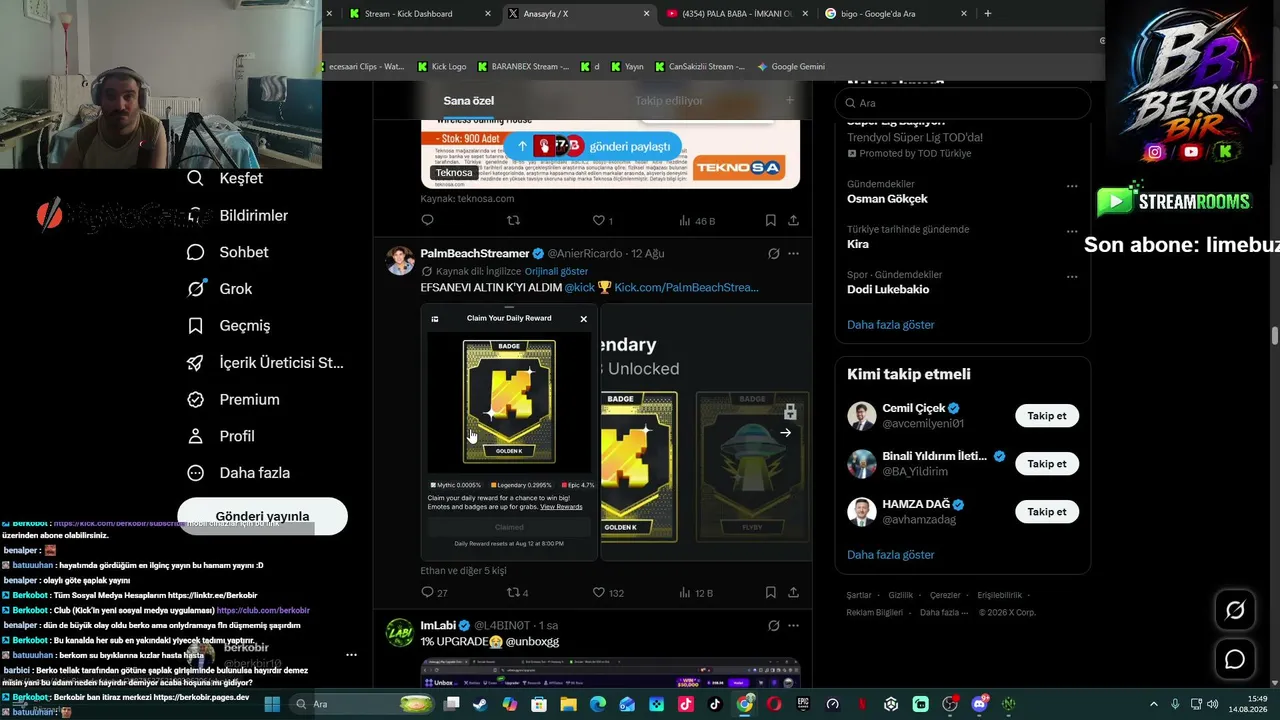Open ImLabi's profile avatar
The width and height of the screenshot is (1280, 720).
coord(400,632)
